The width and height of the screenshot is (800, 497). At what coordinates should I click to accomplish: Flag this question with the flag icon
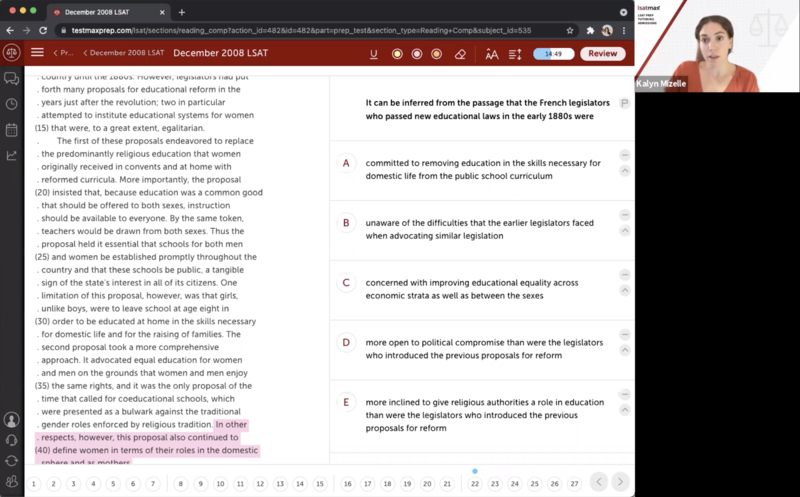point(625,103)
